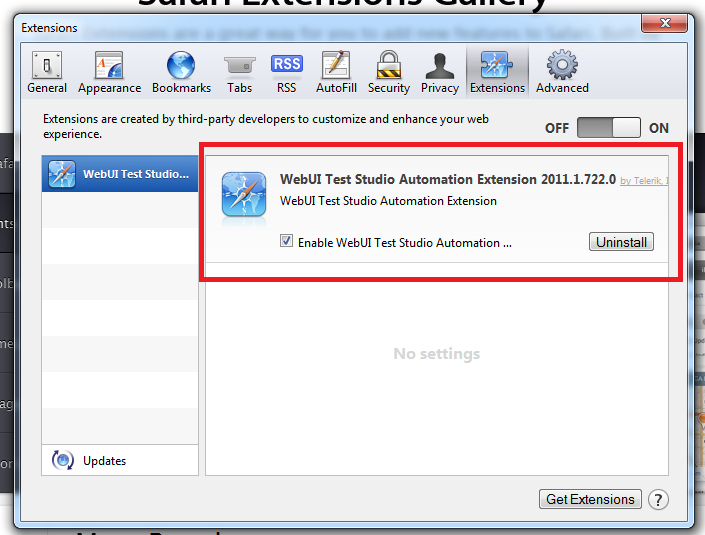This screenshot has height=535, width=705.
Task: Close the Extensions preferences window
Action: pos(664,23)
